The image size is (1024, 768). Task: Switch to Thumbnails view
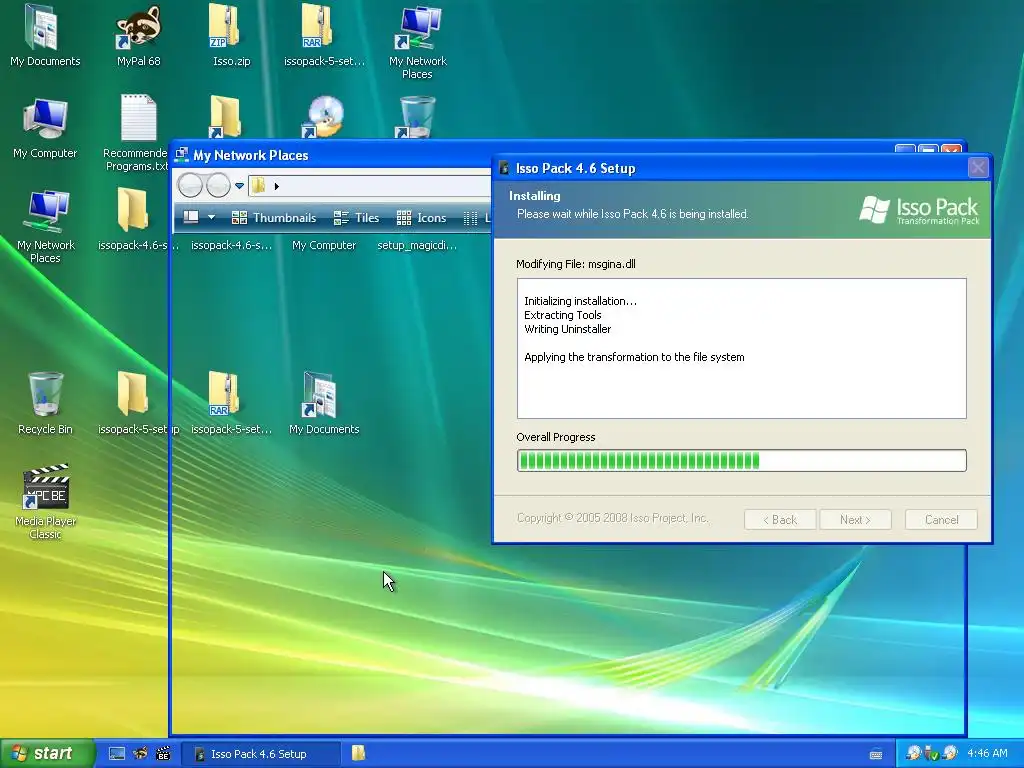coord(274,217)
